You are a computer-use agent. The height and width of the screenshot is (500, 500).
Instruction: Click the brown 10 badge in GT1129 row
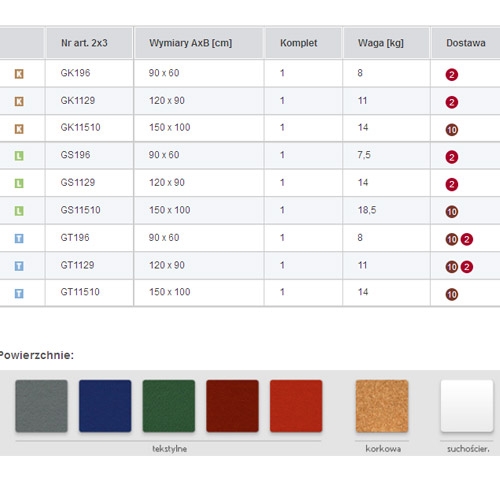(x=452, y=267)
